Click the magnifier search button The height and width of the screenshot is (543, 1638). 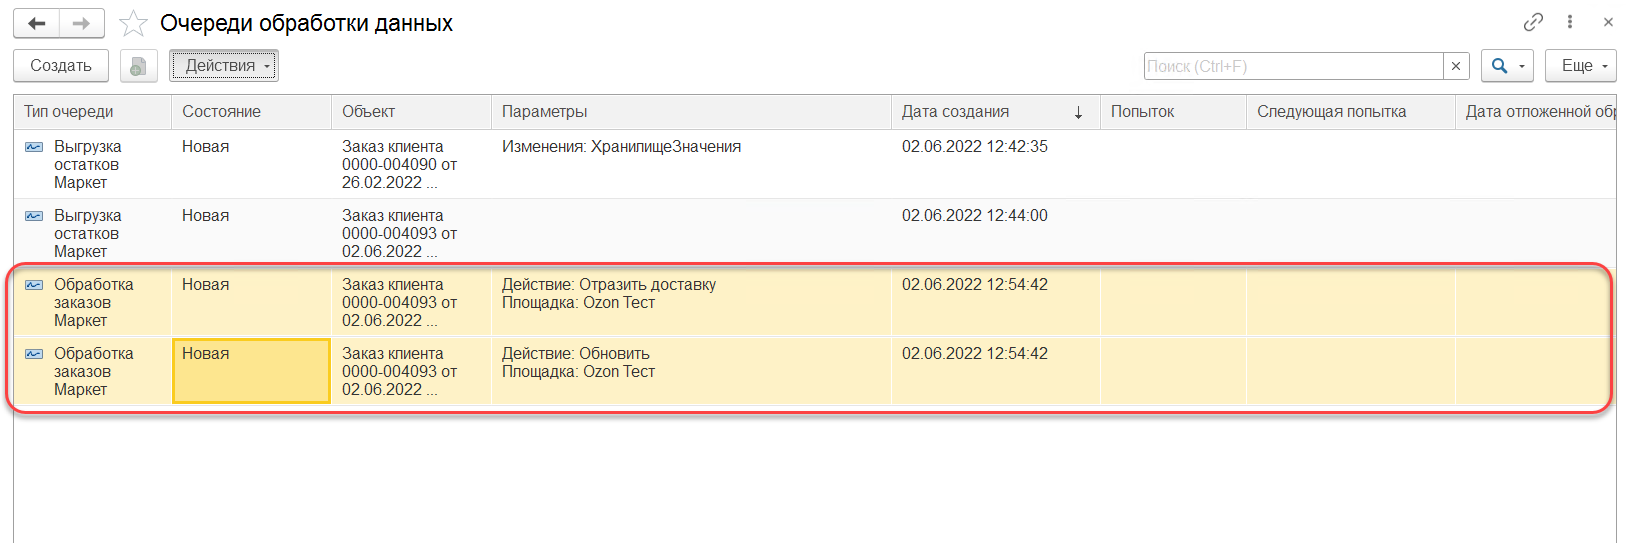(1499, 66)
